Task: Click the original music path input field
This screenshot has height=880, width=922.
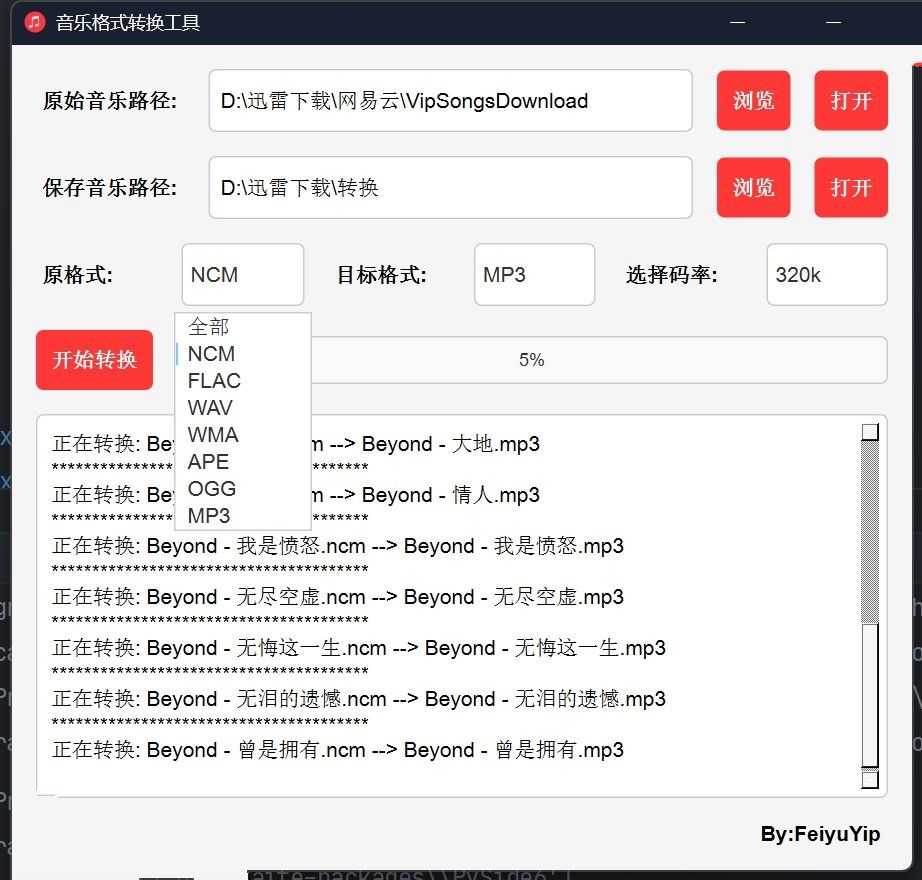Action: (x=450, y=101)
